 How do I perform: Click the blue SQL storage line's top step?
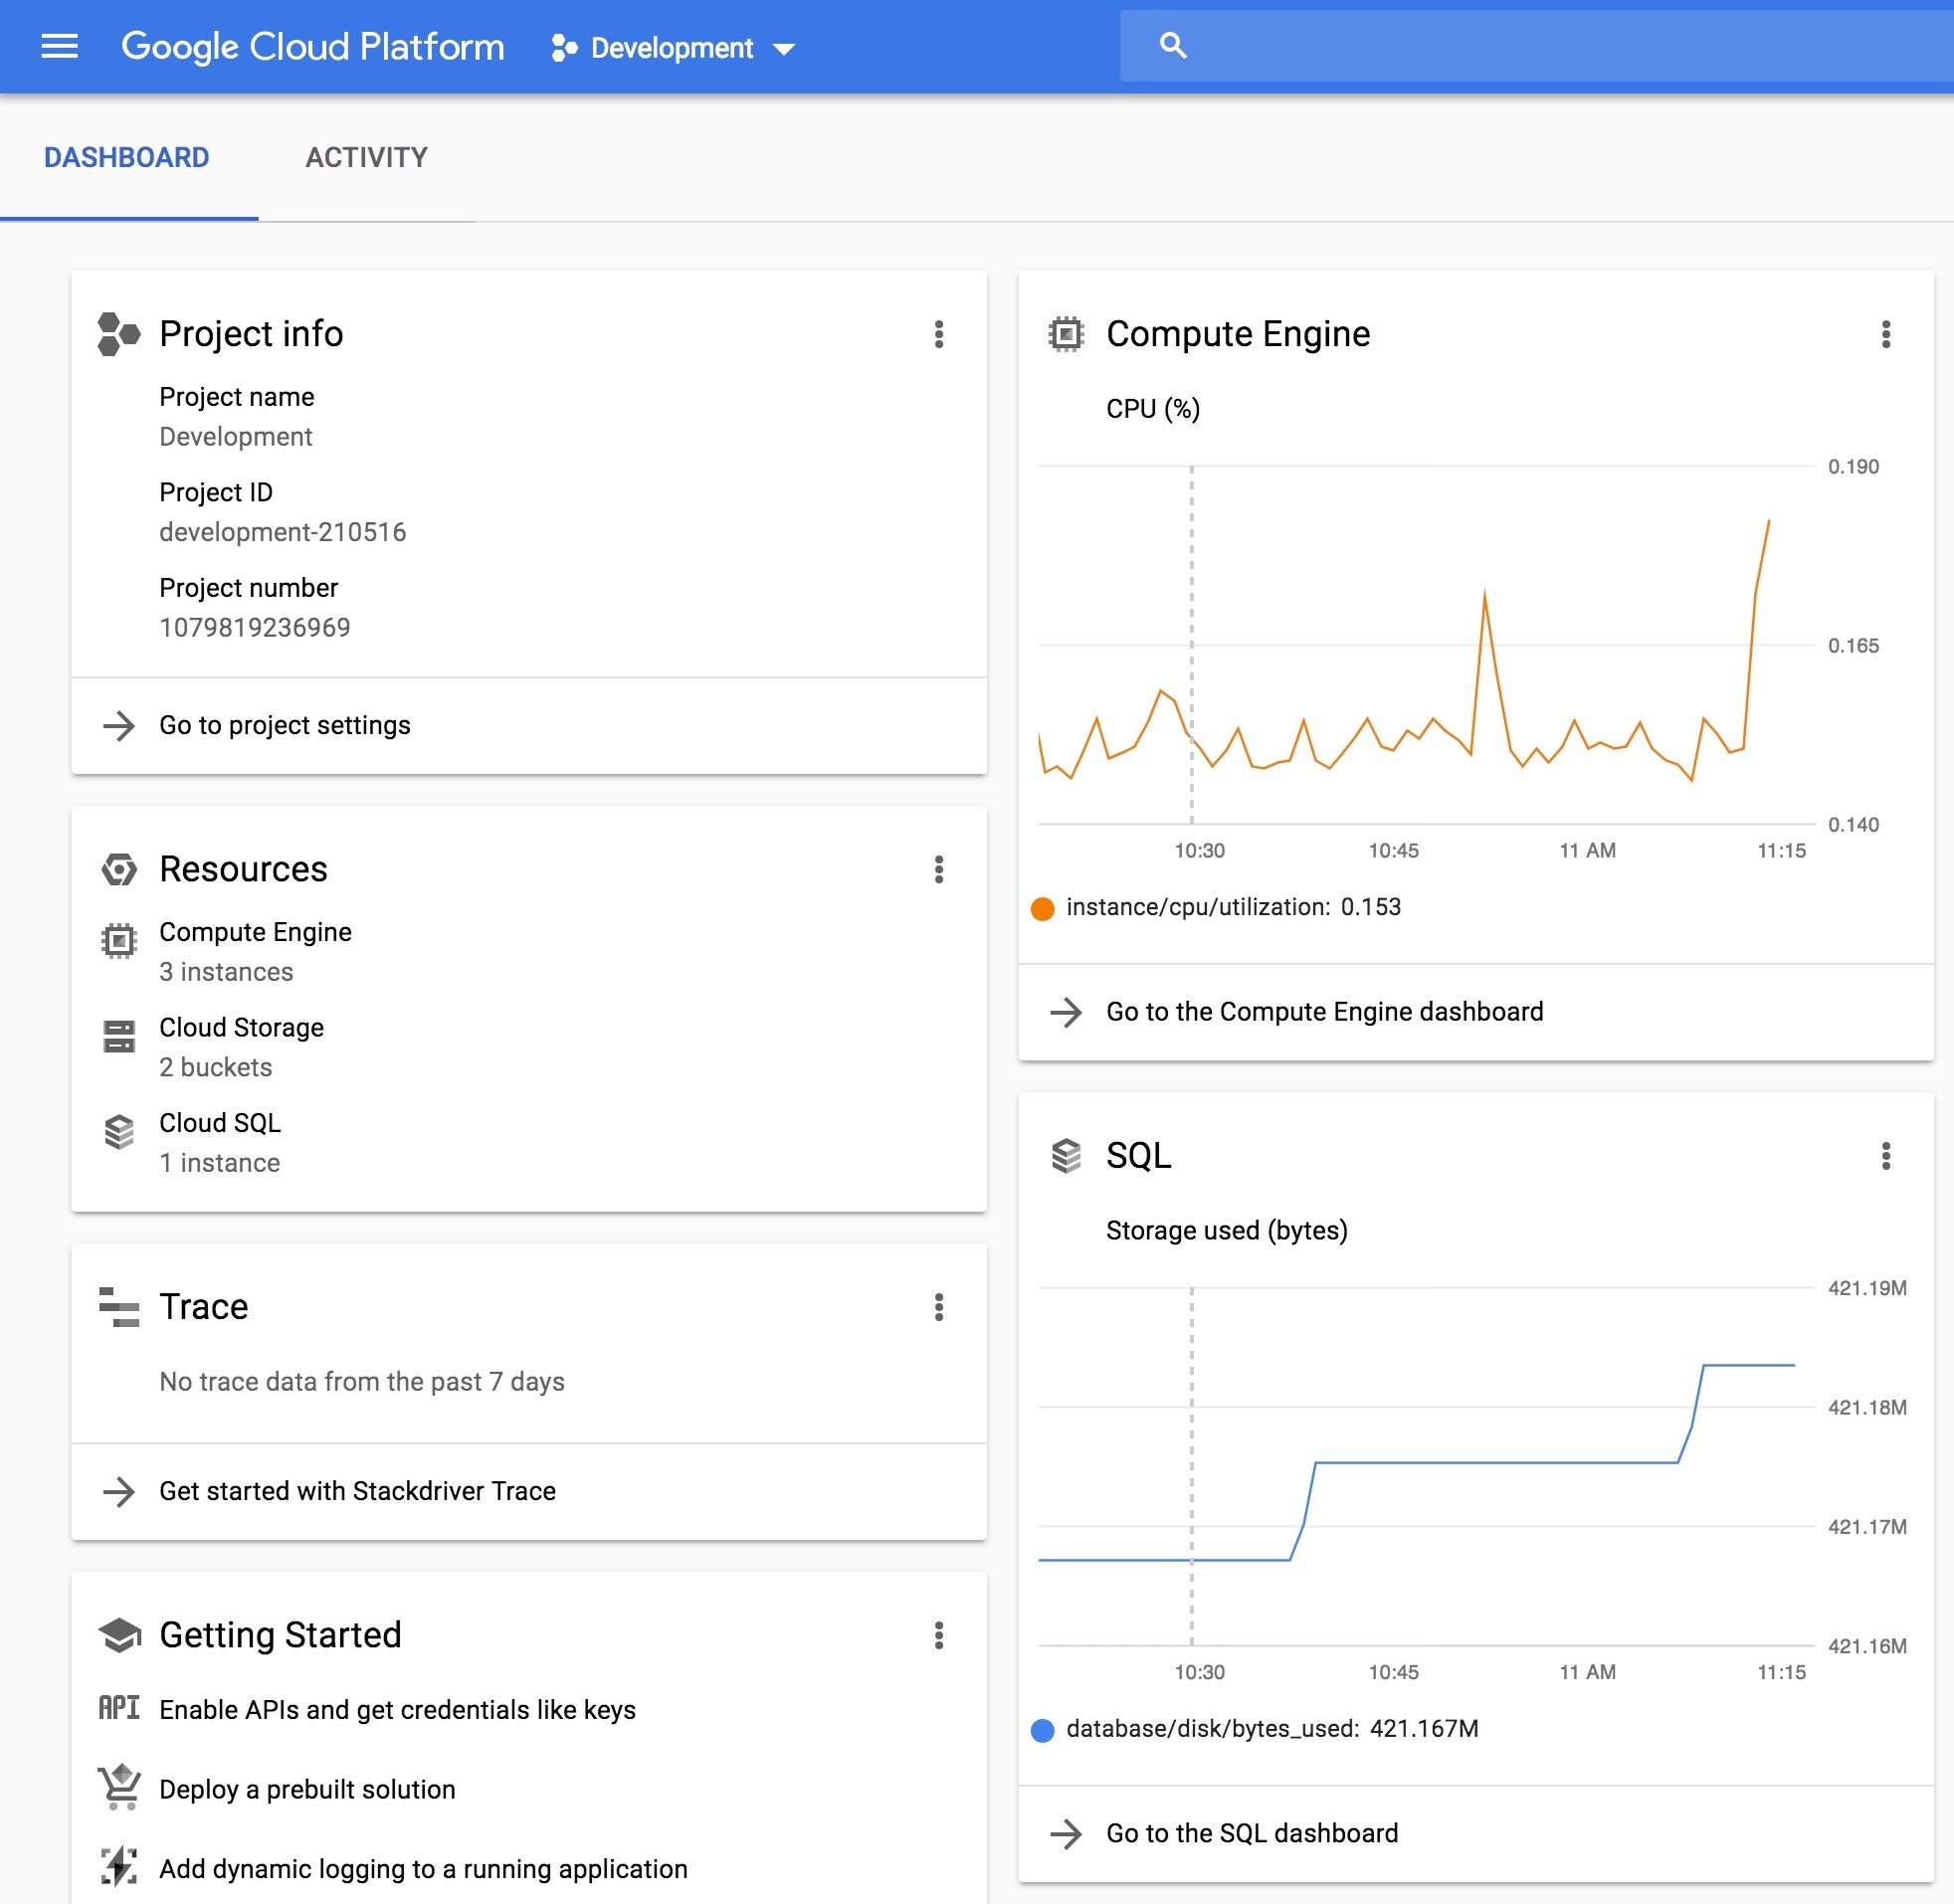pos(1748,1365)
